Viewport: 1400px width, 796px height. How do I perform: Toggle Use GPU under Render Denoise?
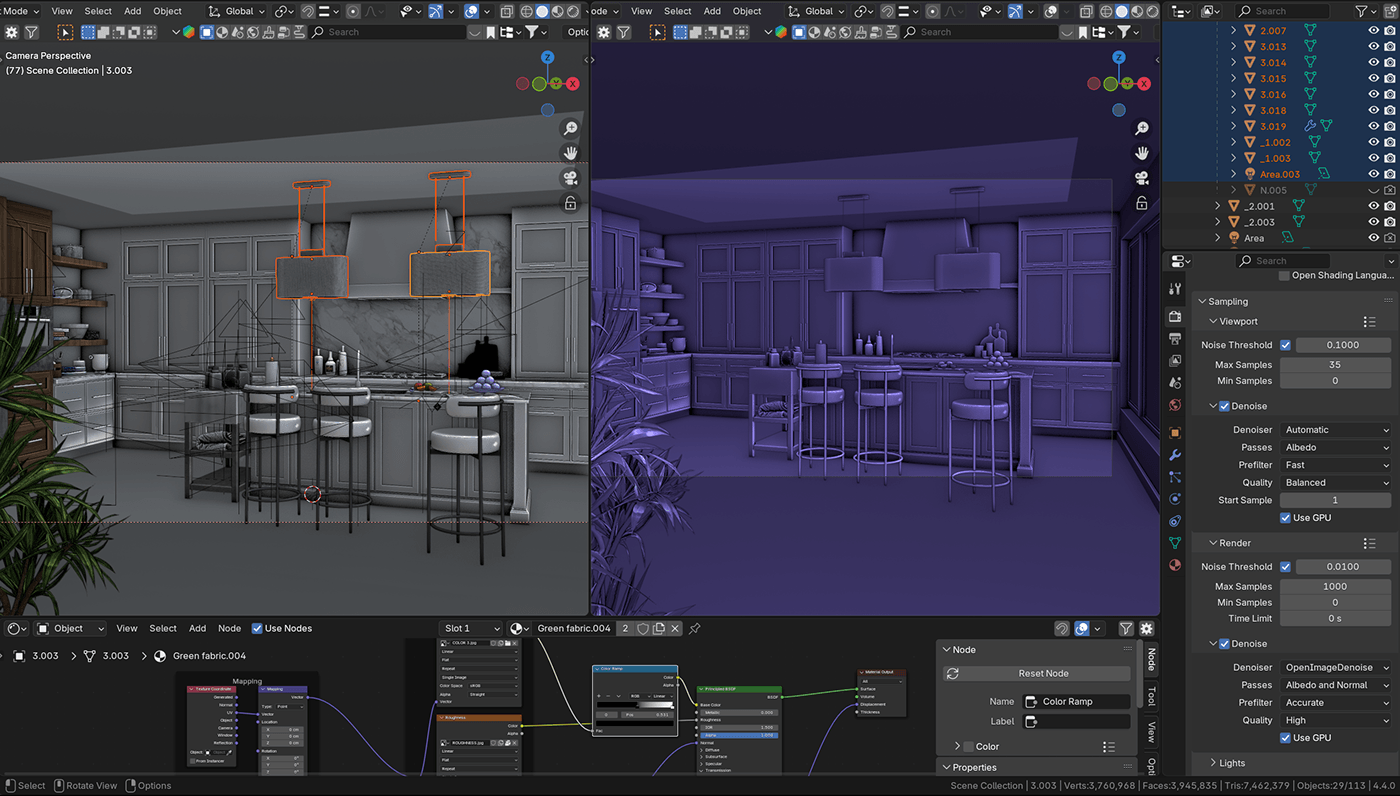tap(1285, 738)
